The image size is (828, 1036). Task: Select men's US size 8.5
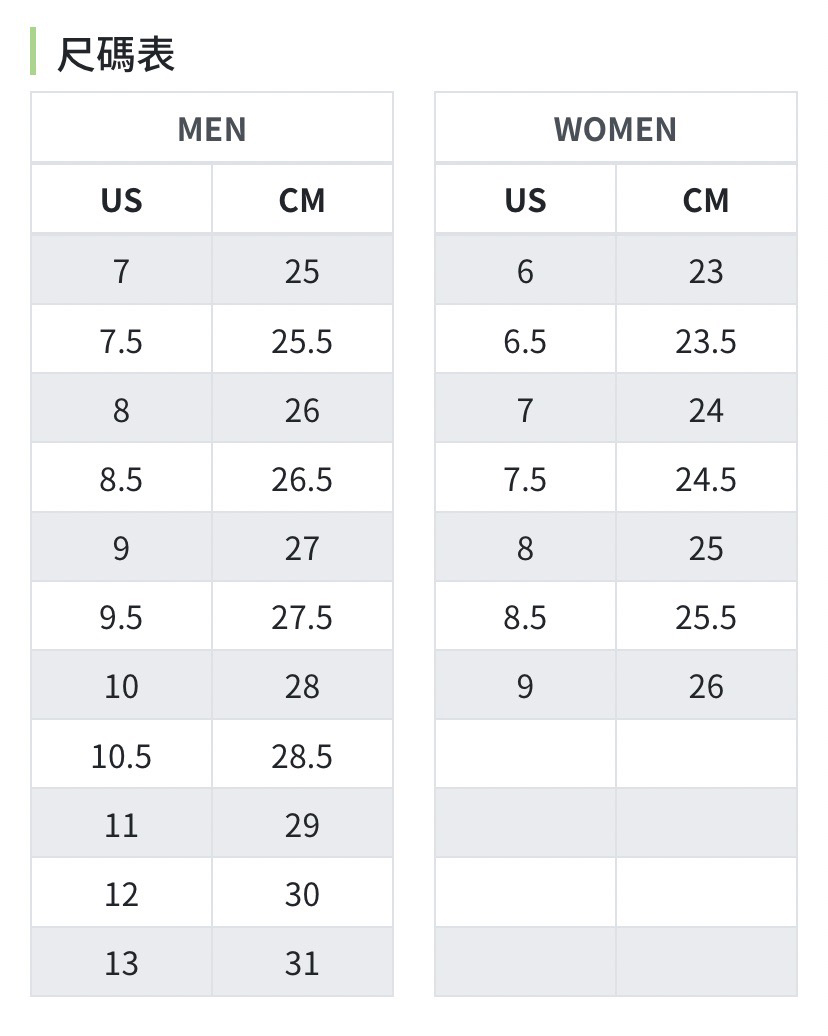121,480
